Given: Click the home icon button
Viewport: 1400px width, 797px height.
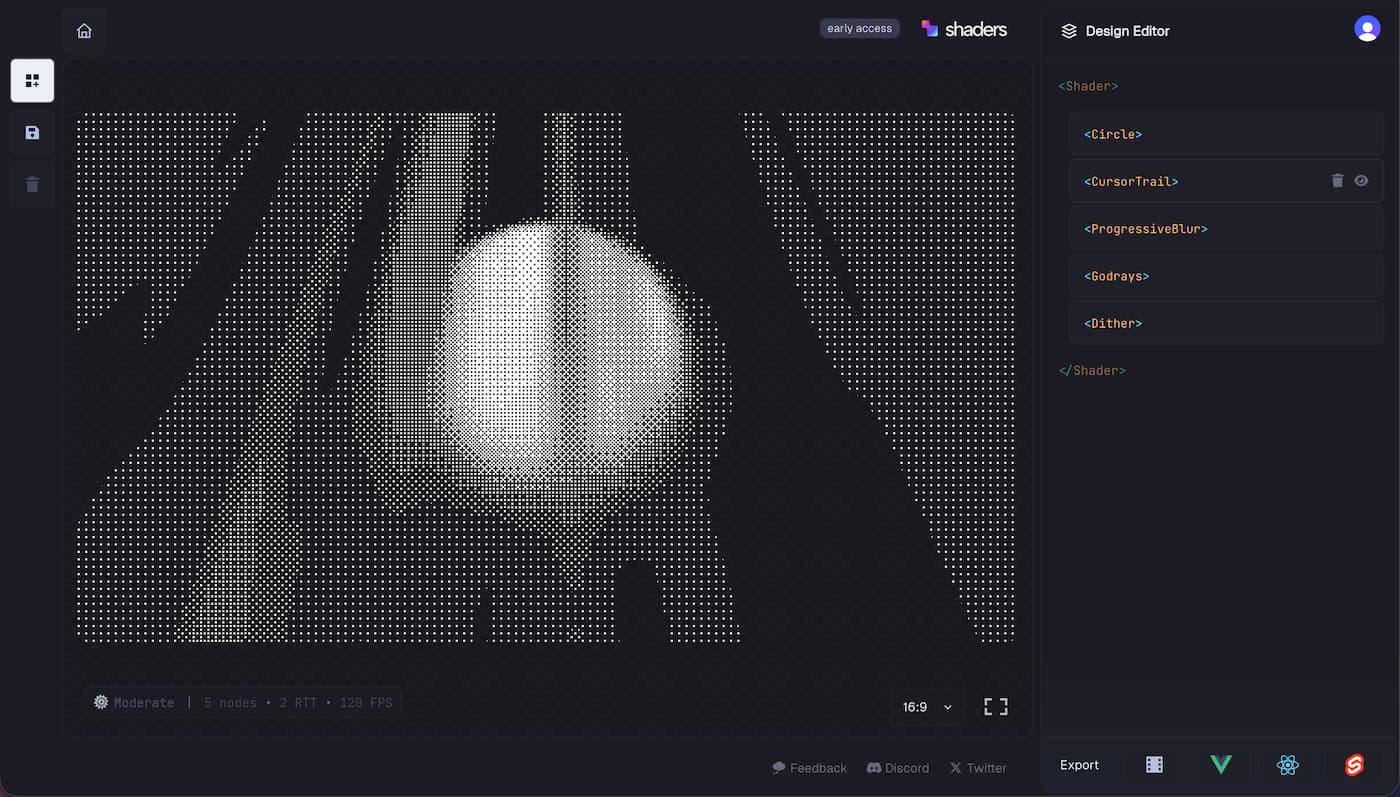Looking at the screenshot, I should 84,31.
